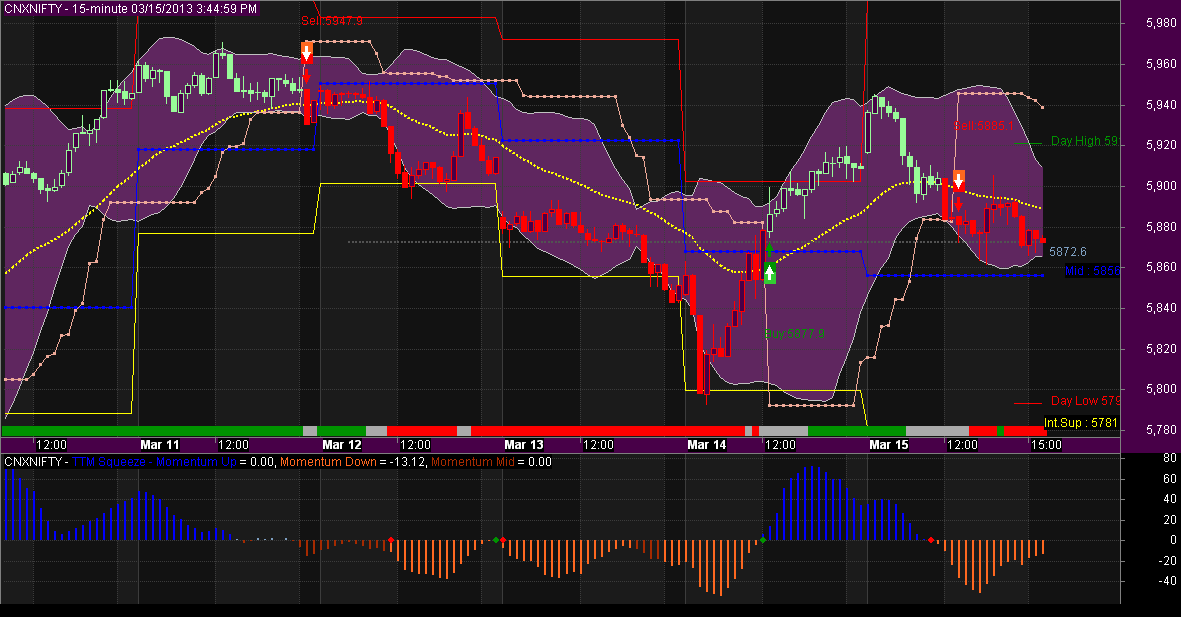The image size is (1181, 617).
Task: Click the 5,960 price axis value
Action: pos(1161,64)
